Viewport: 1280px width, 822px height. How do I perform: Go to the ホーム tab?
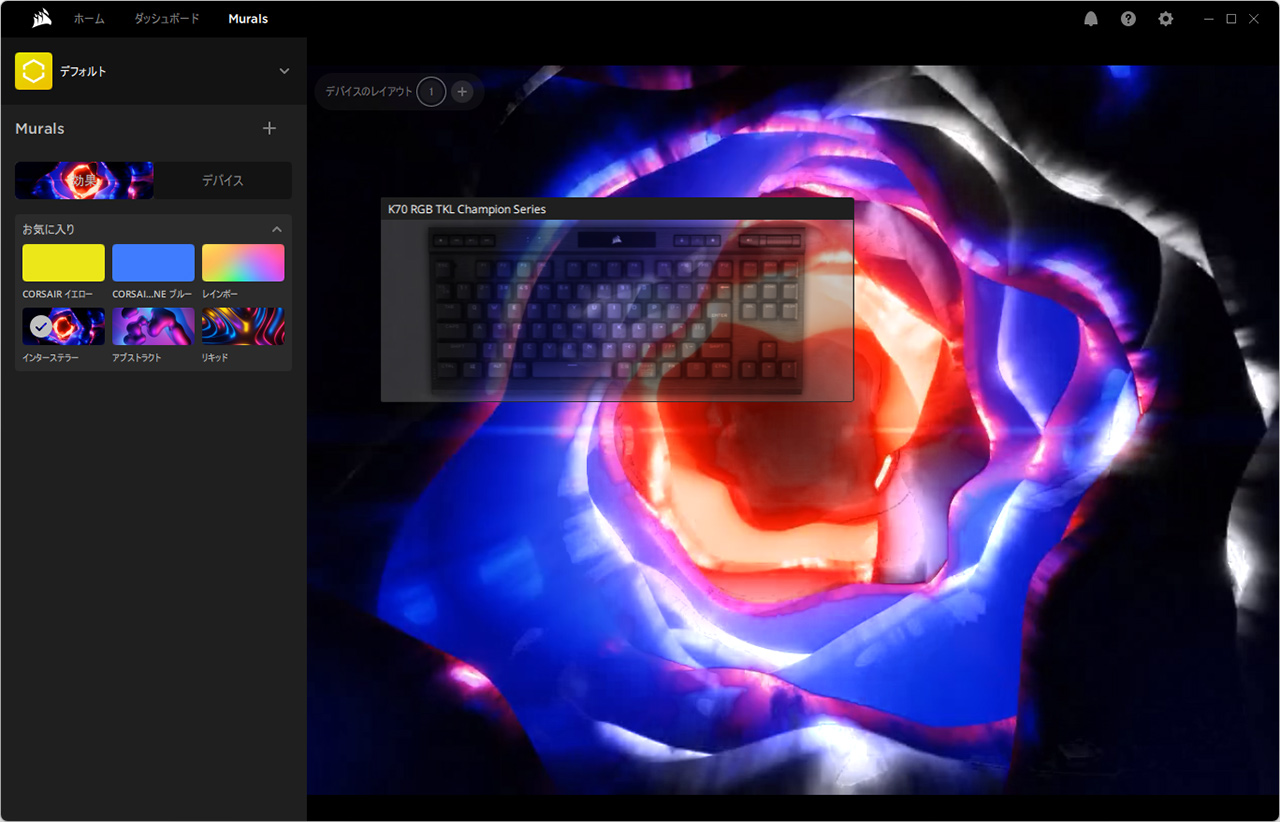pos(89,19)
